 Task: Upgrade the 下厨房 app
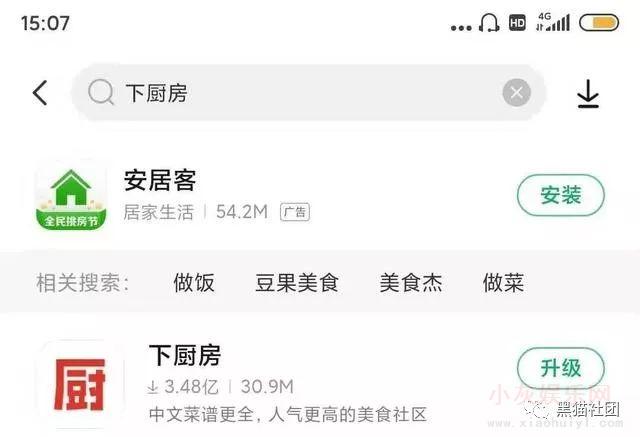click(561, 368)
